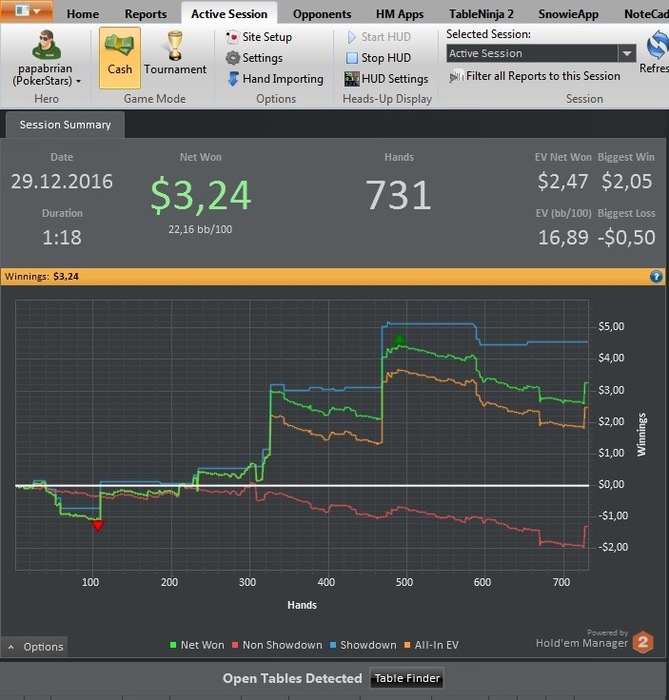Screen dimensions: 669x700
Task: Click the Table Finder button
Action: (x=407, y=679)
